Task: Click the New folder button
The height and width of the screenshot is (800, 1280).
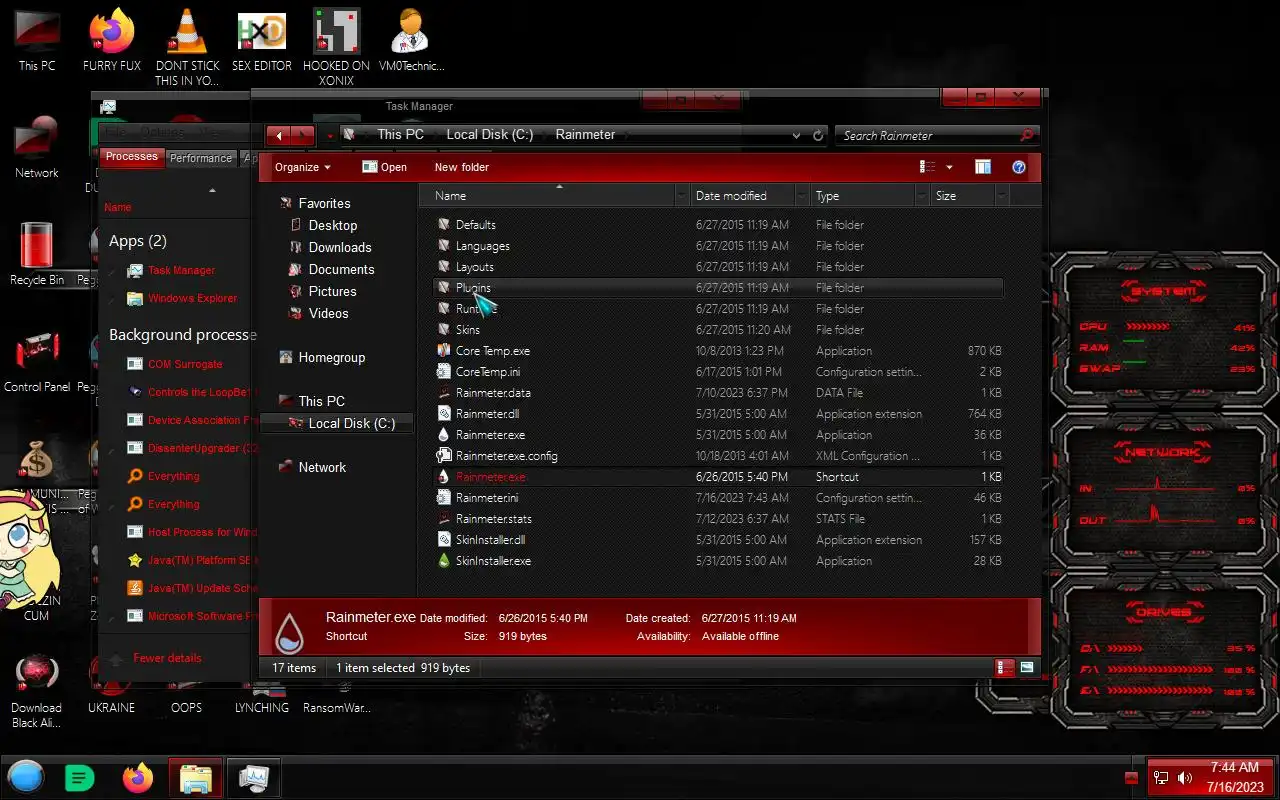Action: point(462,167)
